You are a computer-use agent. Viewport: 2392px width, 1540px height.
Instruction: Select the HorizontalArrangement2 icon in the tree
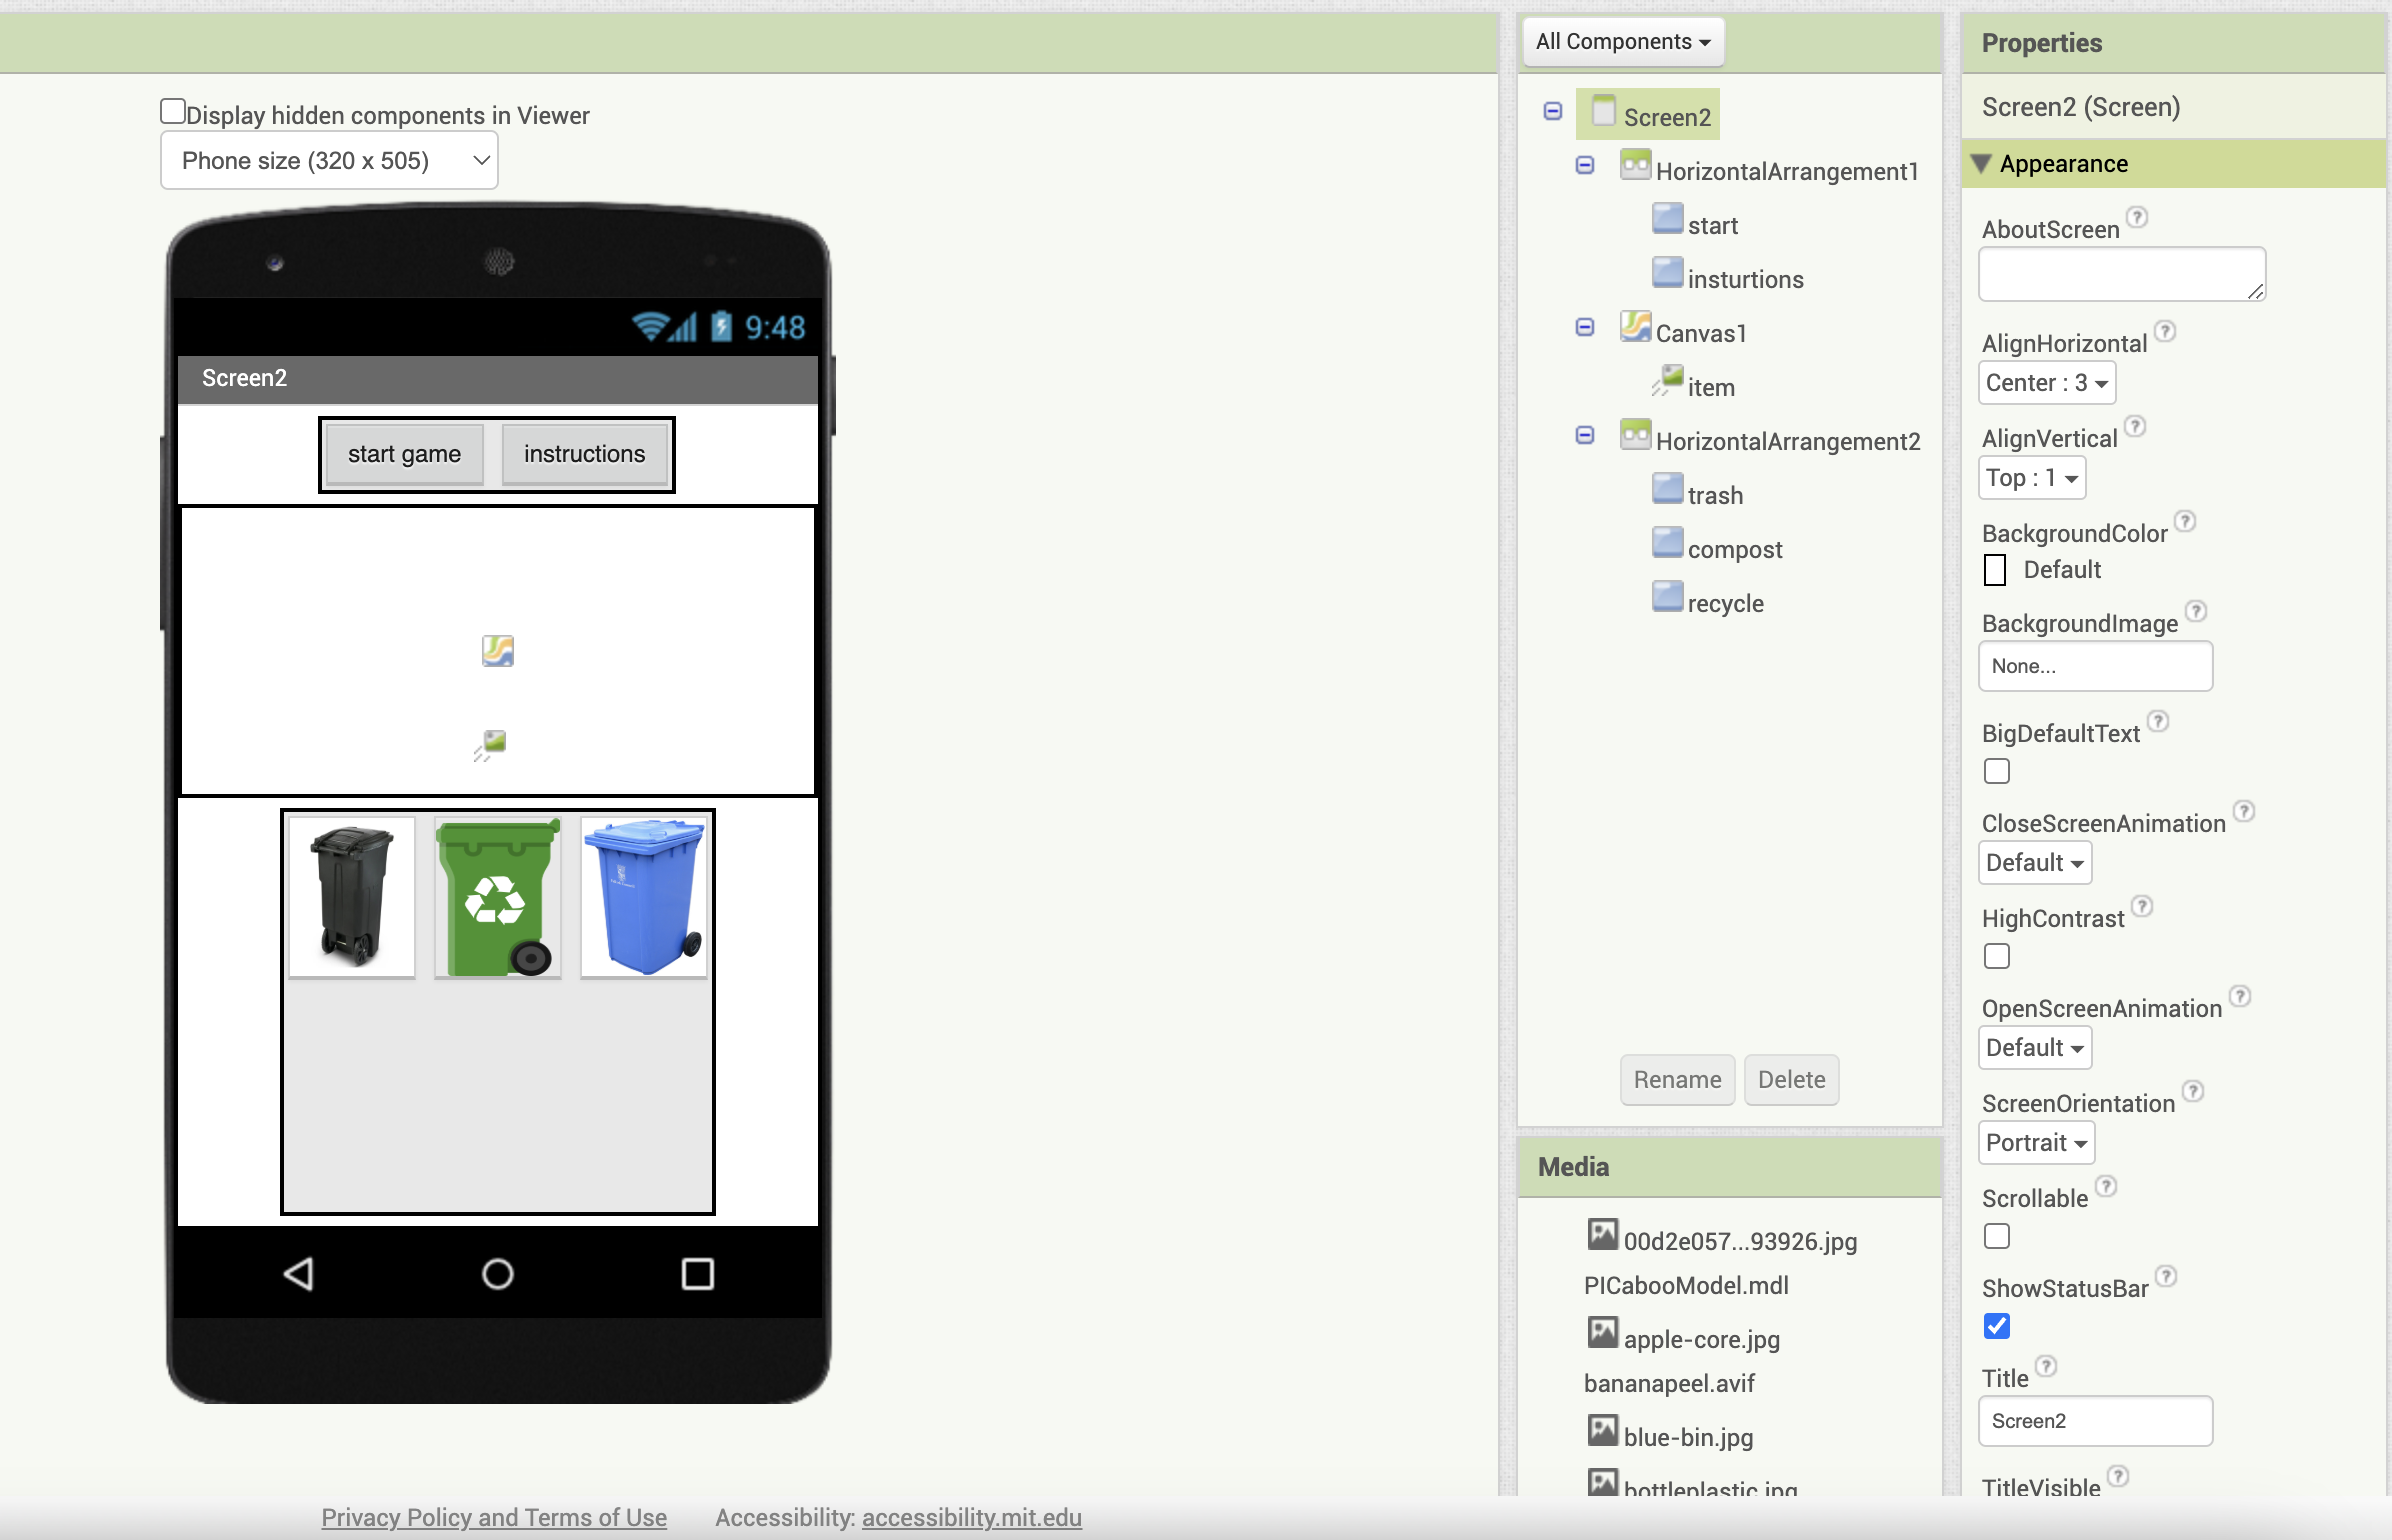pos(1635,435)
